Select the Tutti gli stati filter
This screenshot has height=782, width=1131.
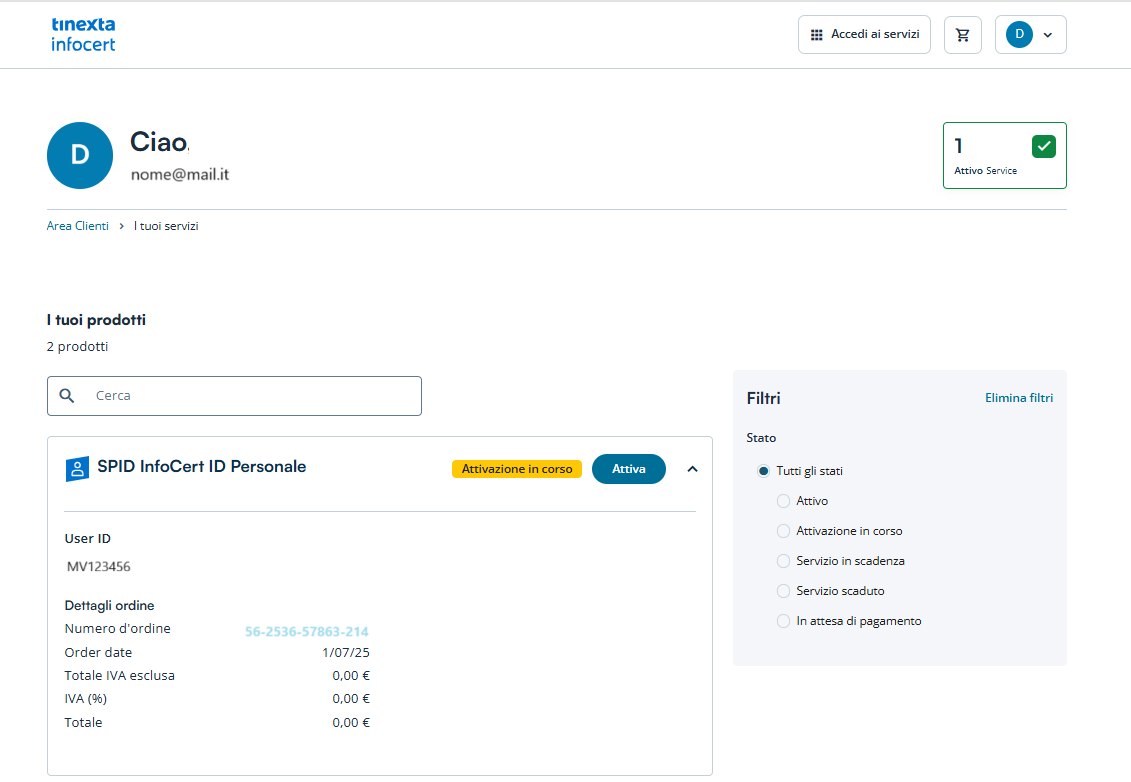point(764,471)
